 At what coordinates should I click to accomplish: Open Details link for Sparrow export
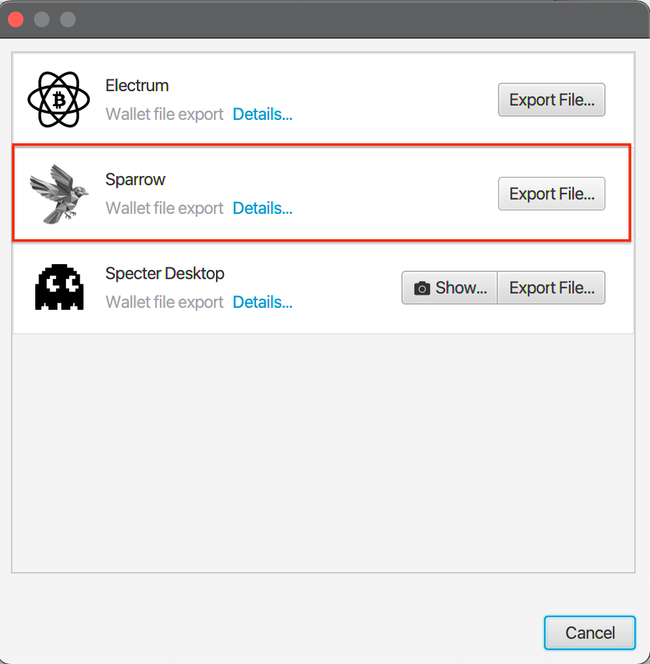pos(262,208)
